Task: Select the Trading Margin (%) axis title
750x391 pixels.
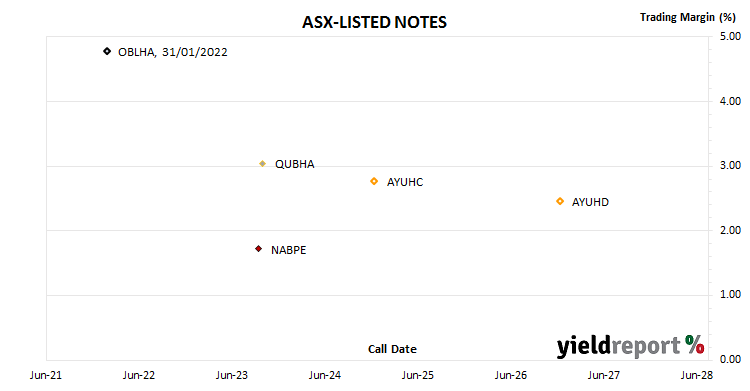Action: (x=688, y=18)
